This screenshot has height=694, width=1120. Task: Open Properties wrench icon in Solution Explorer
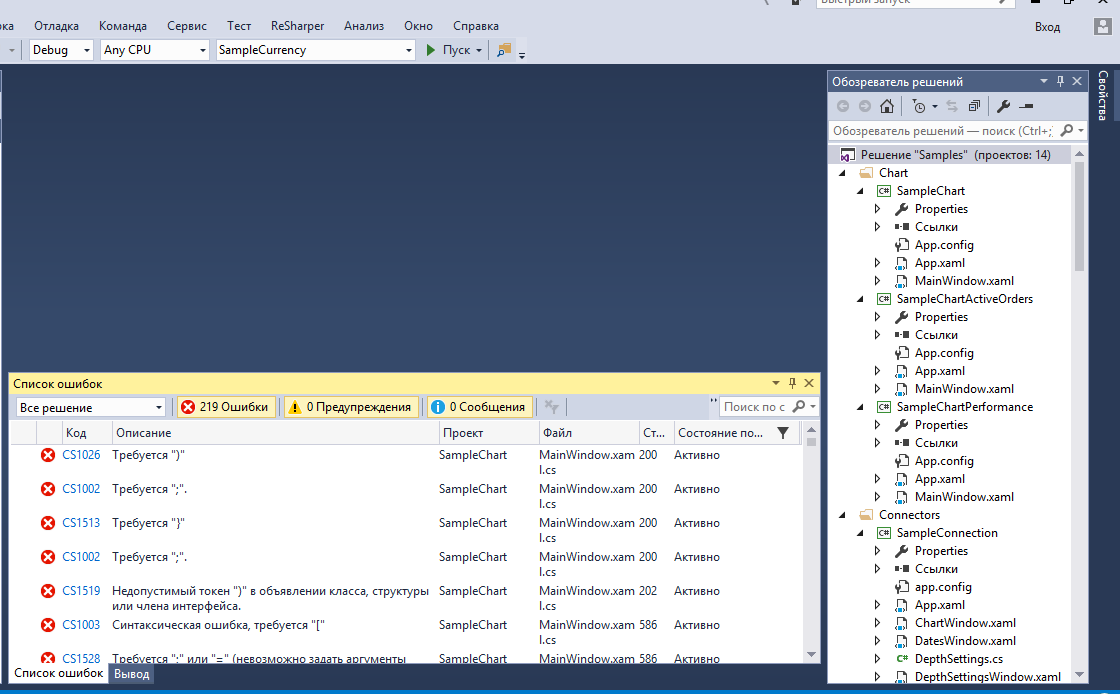tap(1003, 106)
